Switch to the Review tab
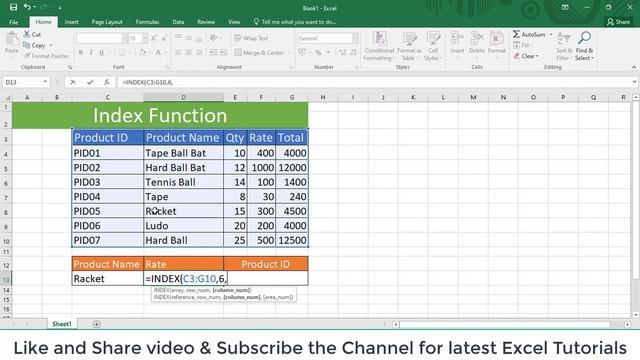Image resolution: width=640 pixels, height=360 pixels. 206,22
